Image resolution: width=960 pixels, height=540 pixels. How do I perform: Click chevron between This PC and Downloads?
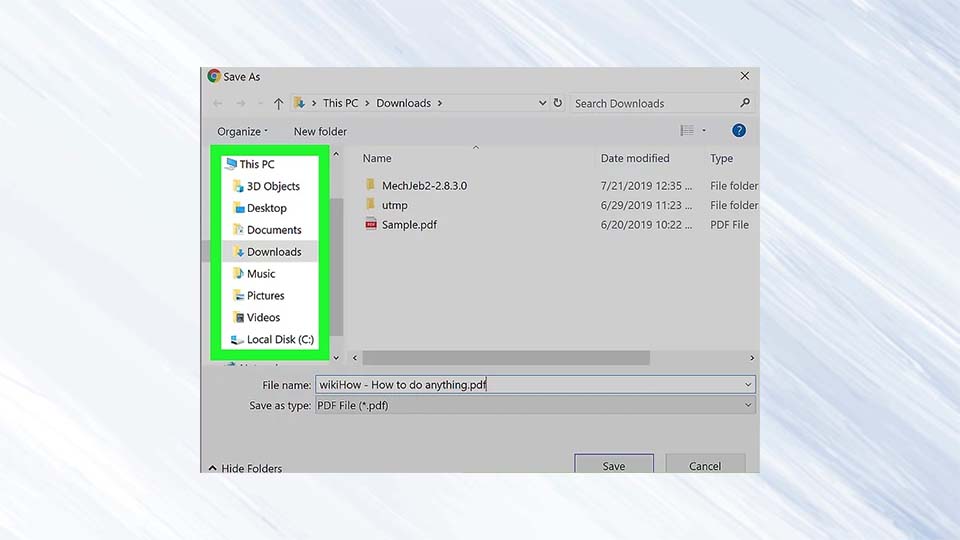click(x=367, y=103)
